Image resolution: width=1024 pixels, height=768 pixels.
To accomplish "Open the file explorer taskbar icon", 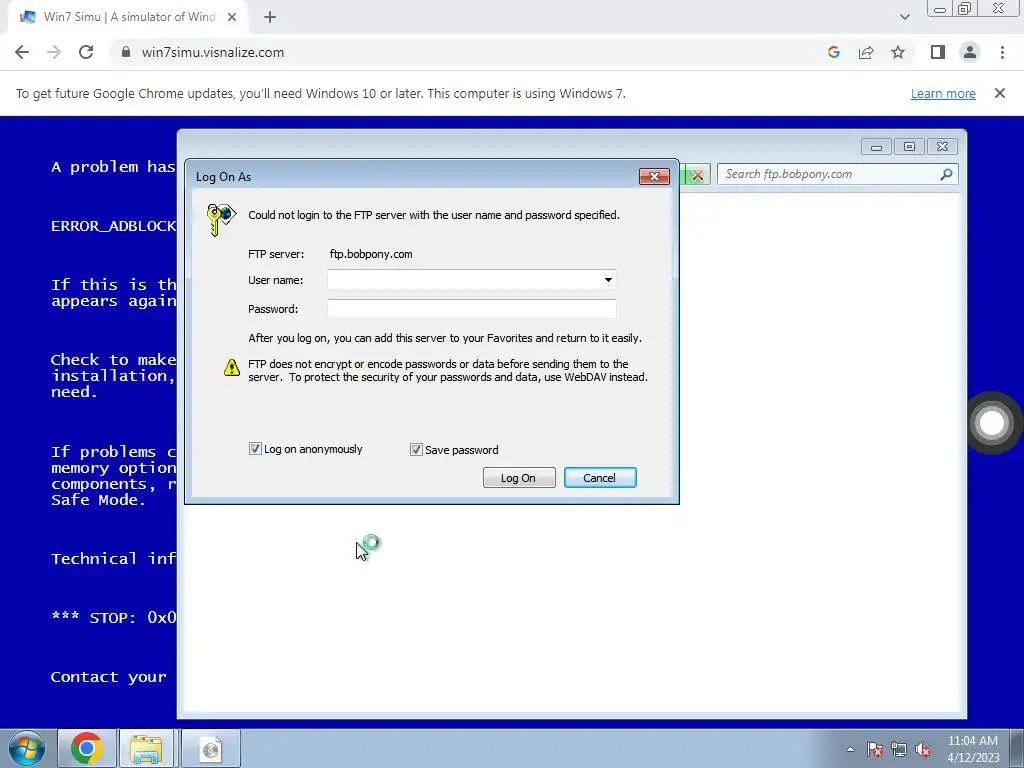I will [146, 748].
